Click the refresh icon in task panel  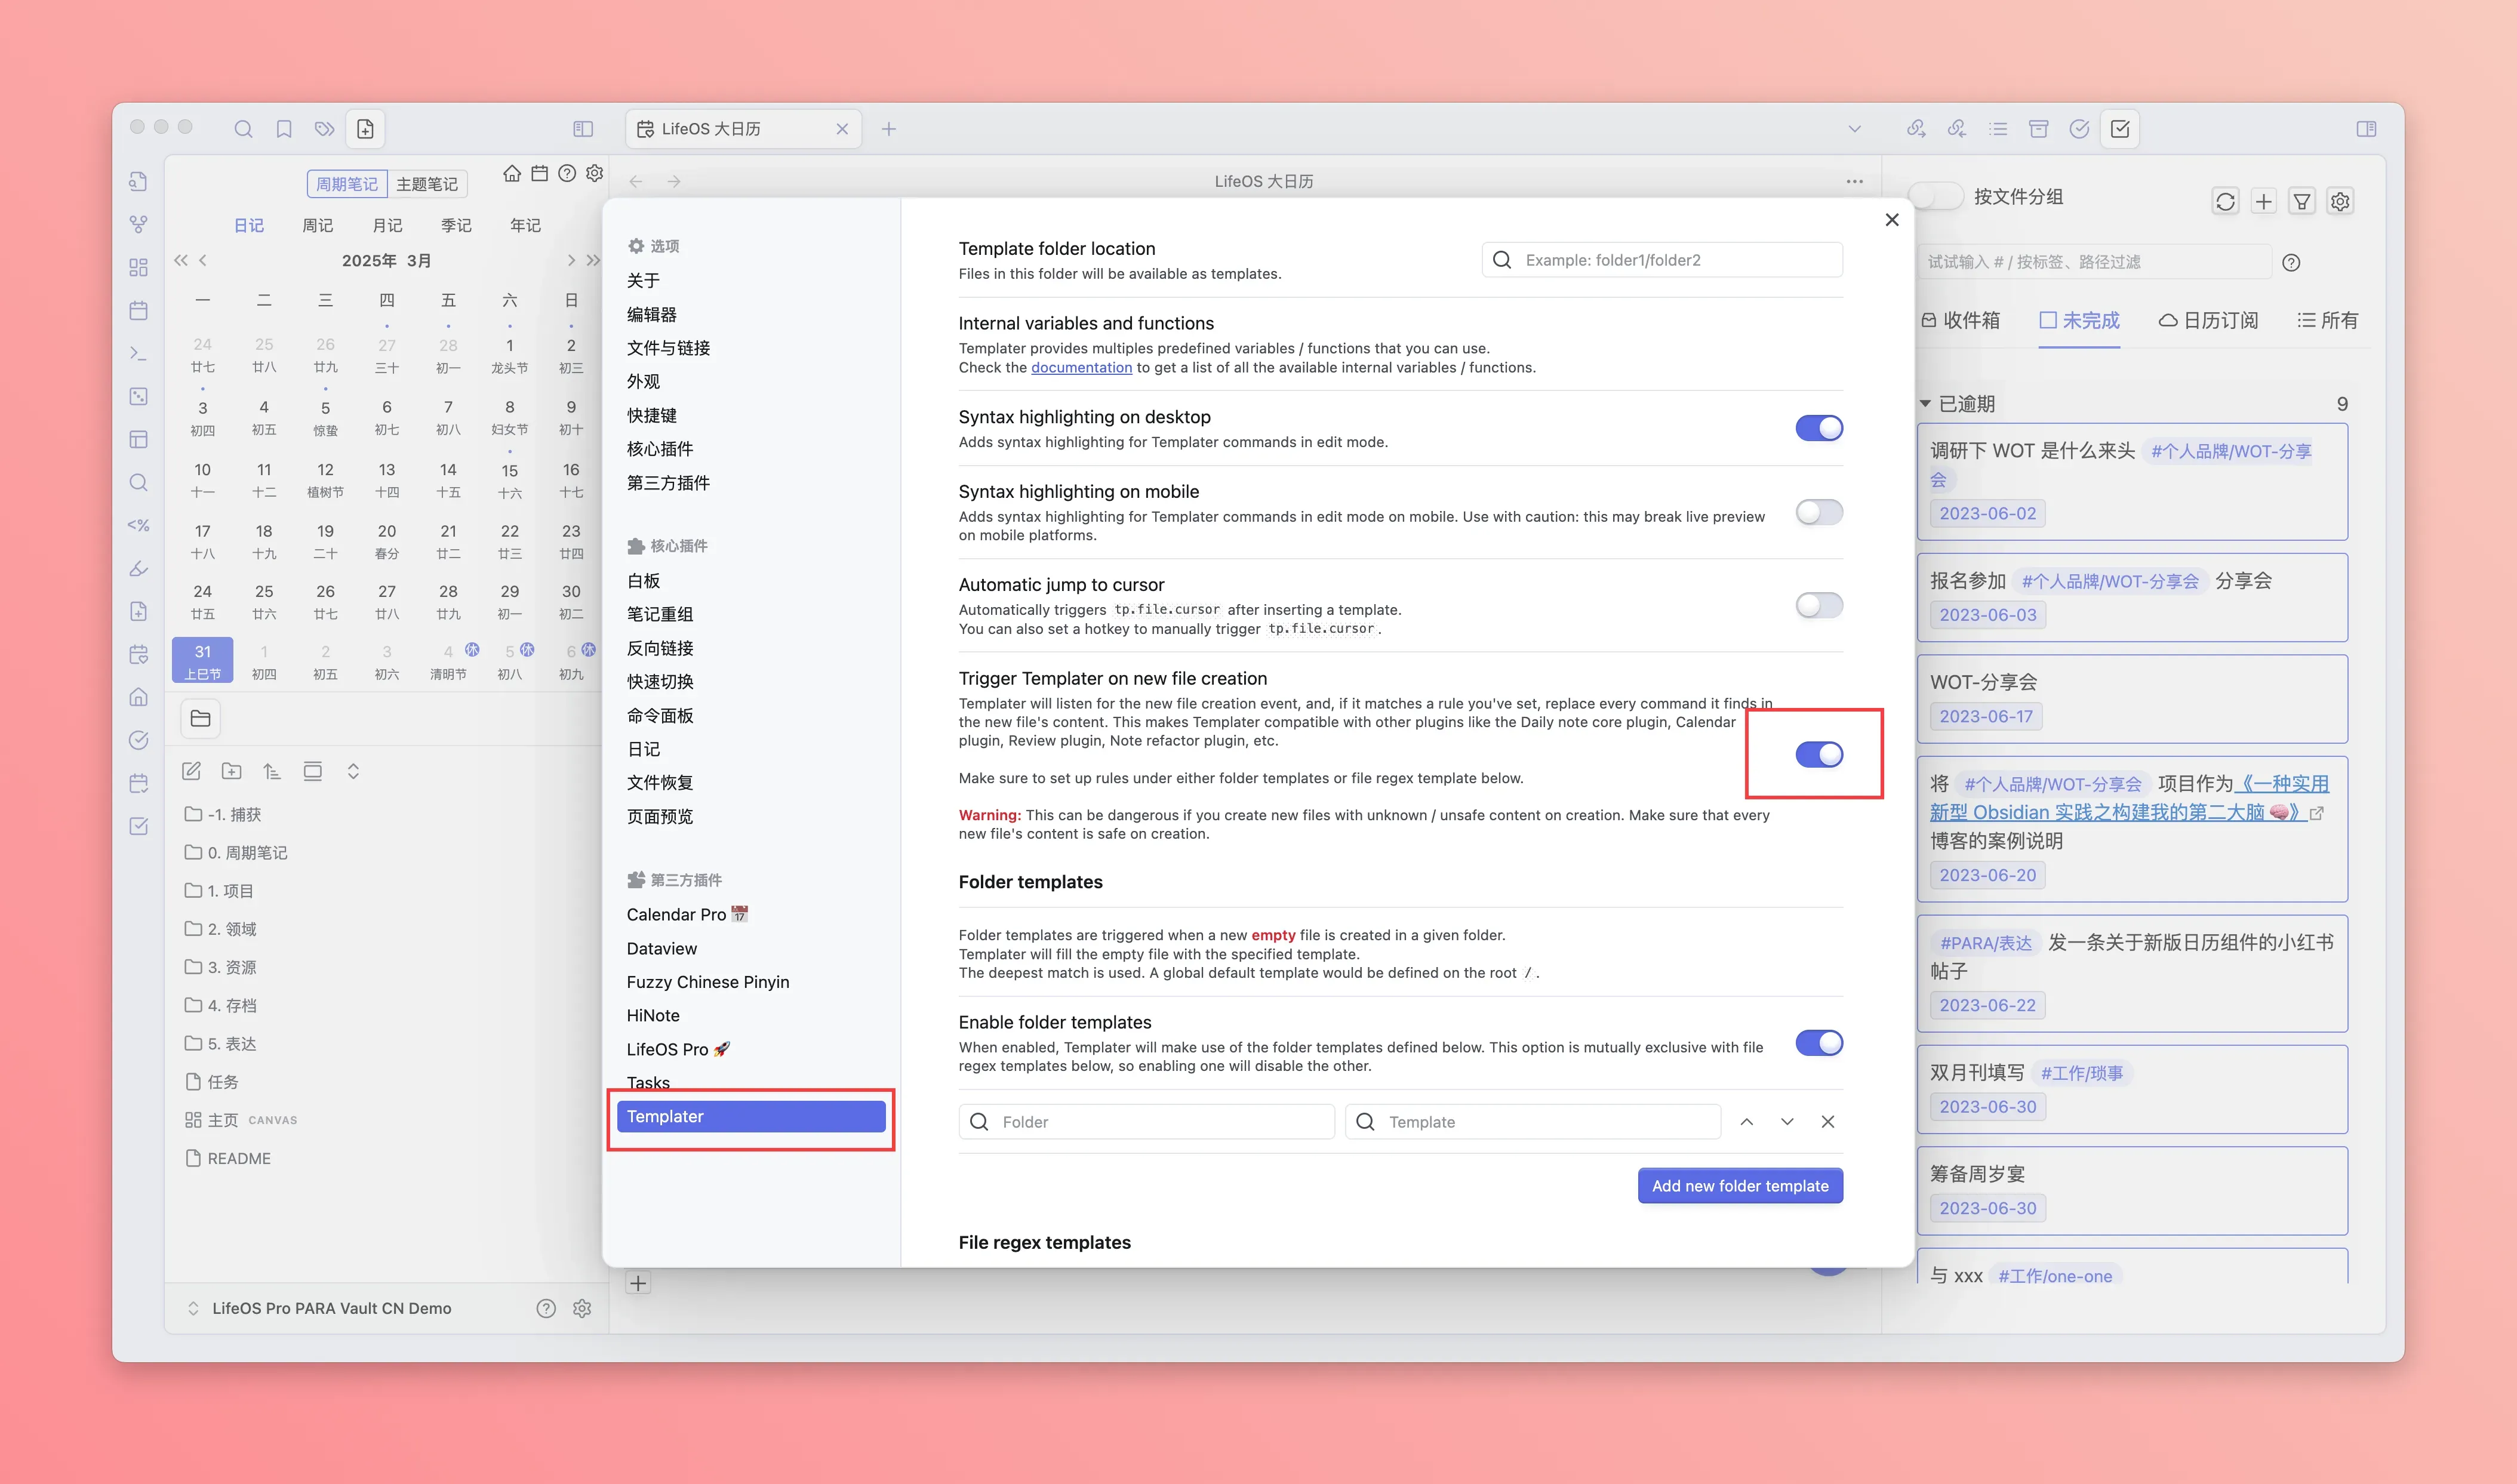tap(2225, 202)
